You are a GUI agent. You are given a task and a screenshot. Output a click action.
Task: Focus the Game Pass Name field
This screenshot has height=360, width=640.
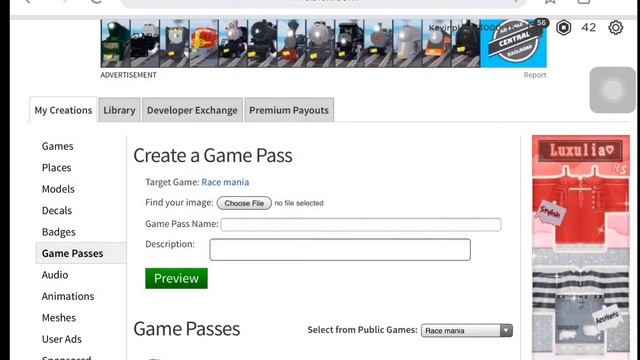click(361, 224)
